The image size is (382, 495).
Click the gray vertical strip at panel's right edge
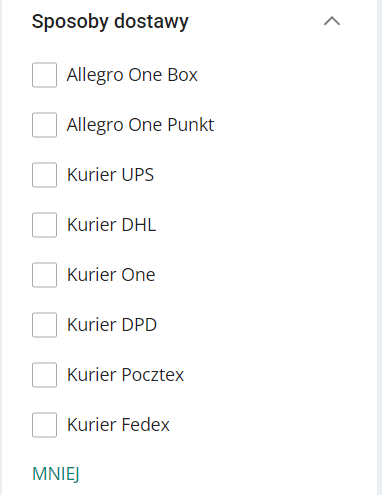pos(379,247)
